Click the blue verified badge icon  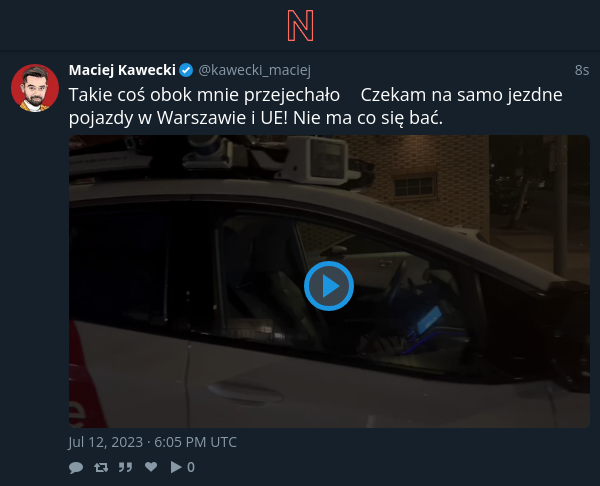[x=186, y=70]
